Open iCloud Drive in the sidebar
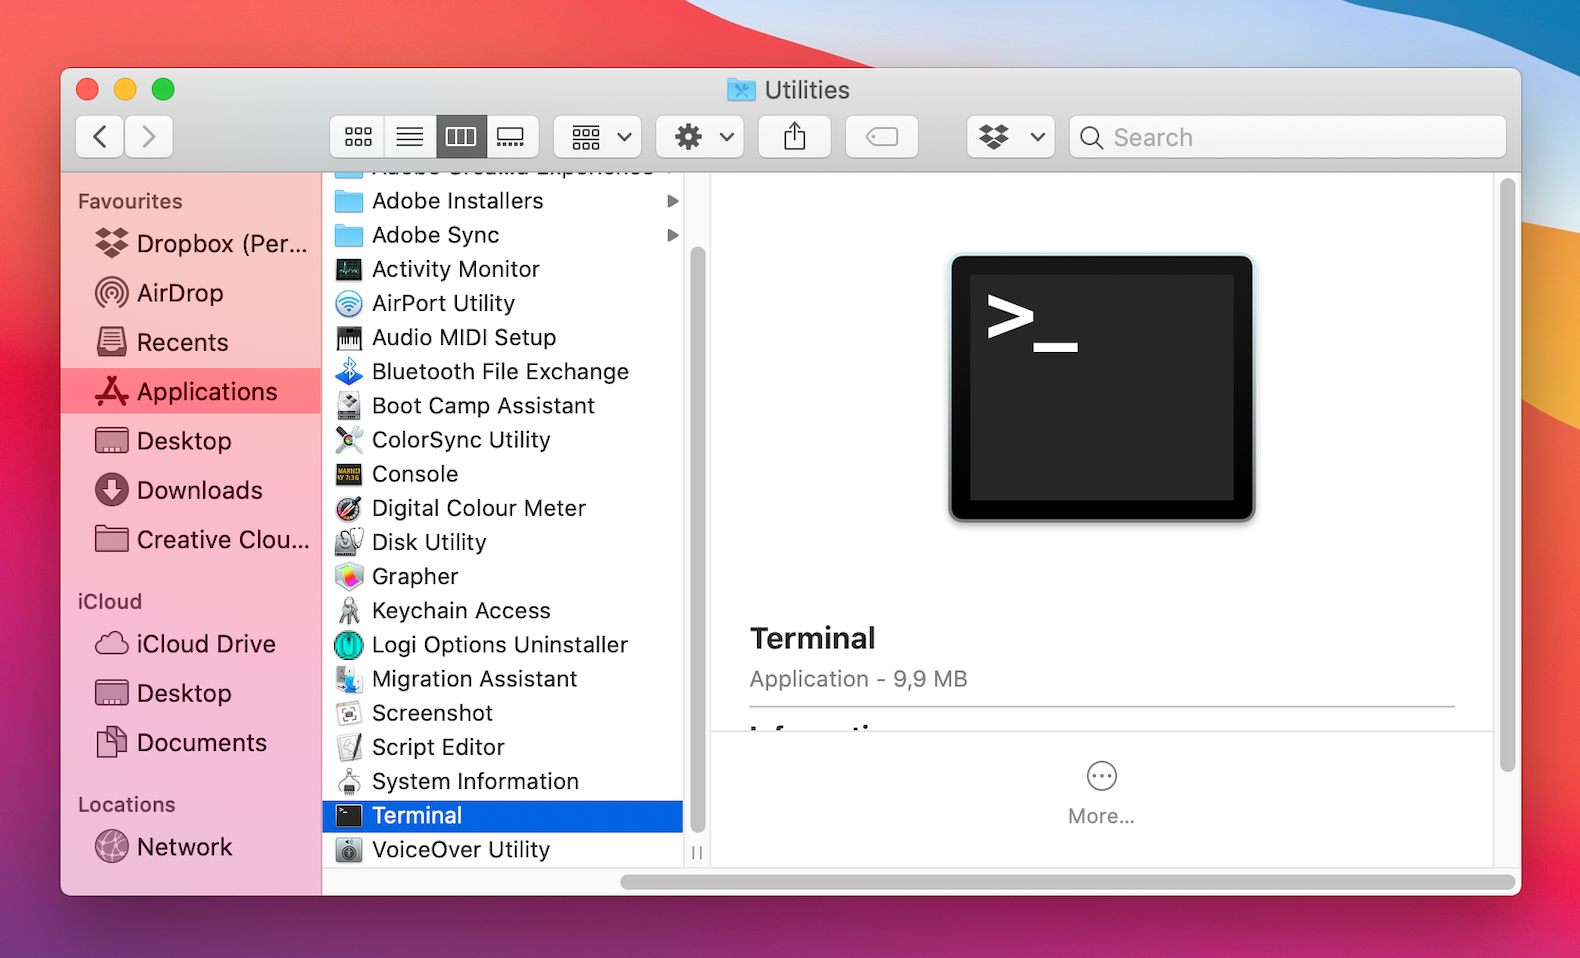This screenshot has height=958, width=1580. [x=205, y=644]
